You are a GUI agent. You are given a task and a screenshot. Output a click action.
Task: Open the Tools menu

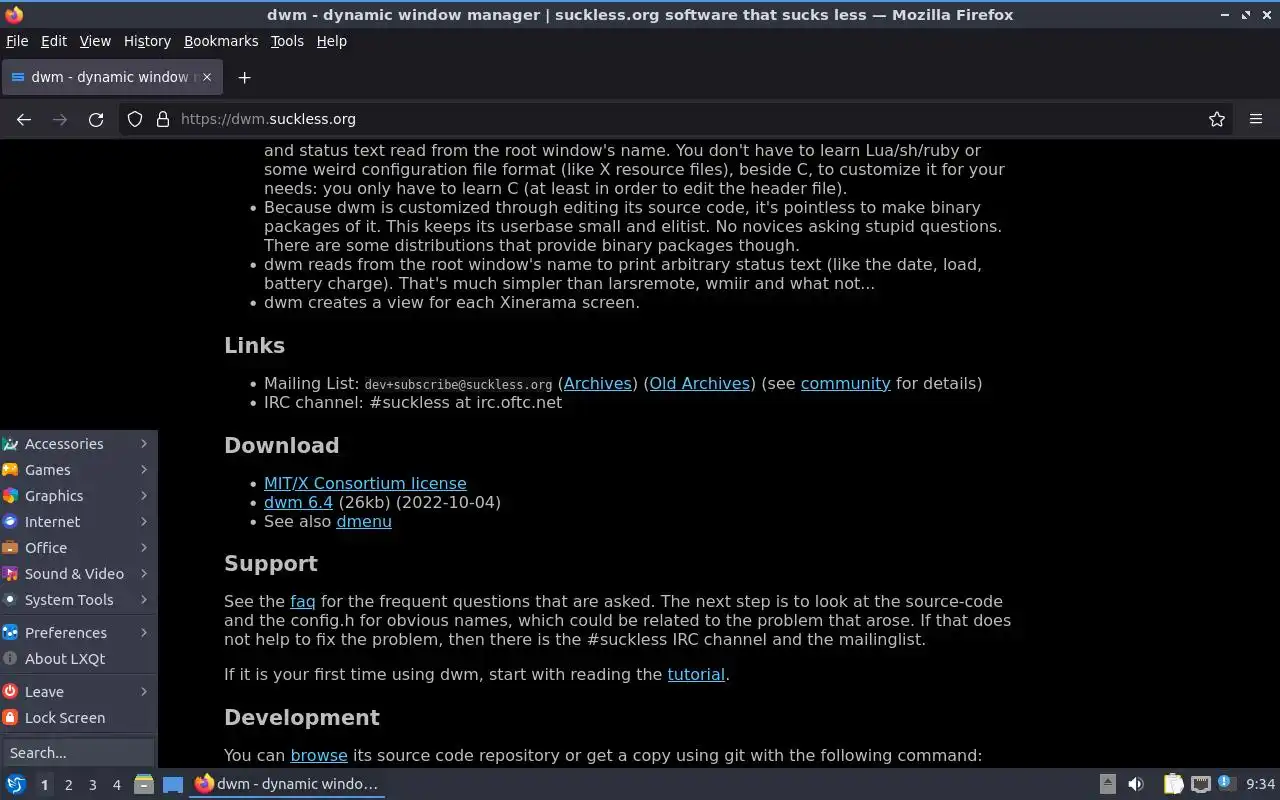click(287, 41)
